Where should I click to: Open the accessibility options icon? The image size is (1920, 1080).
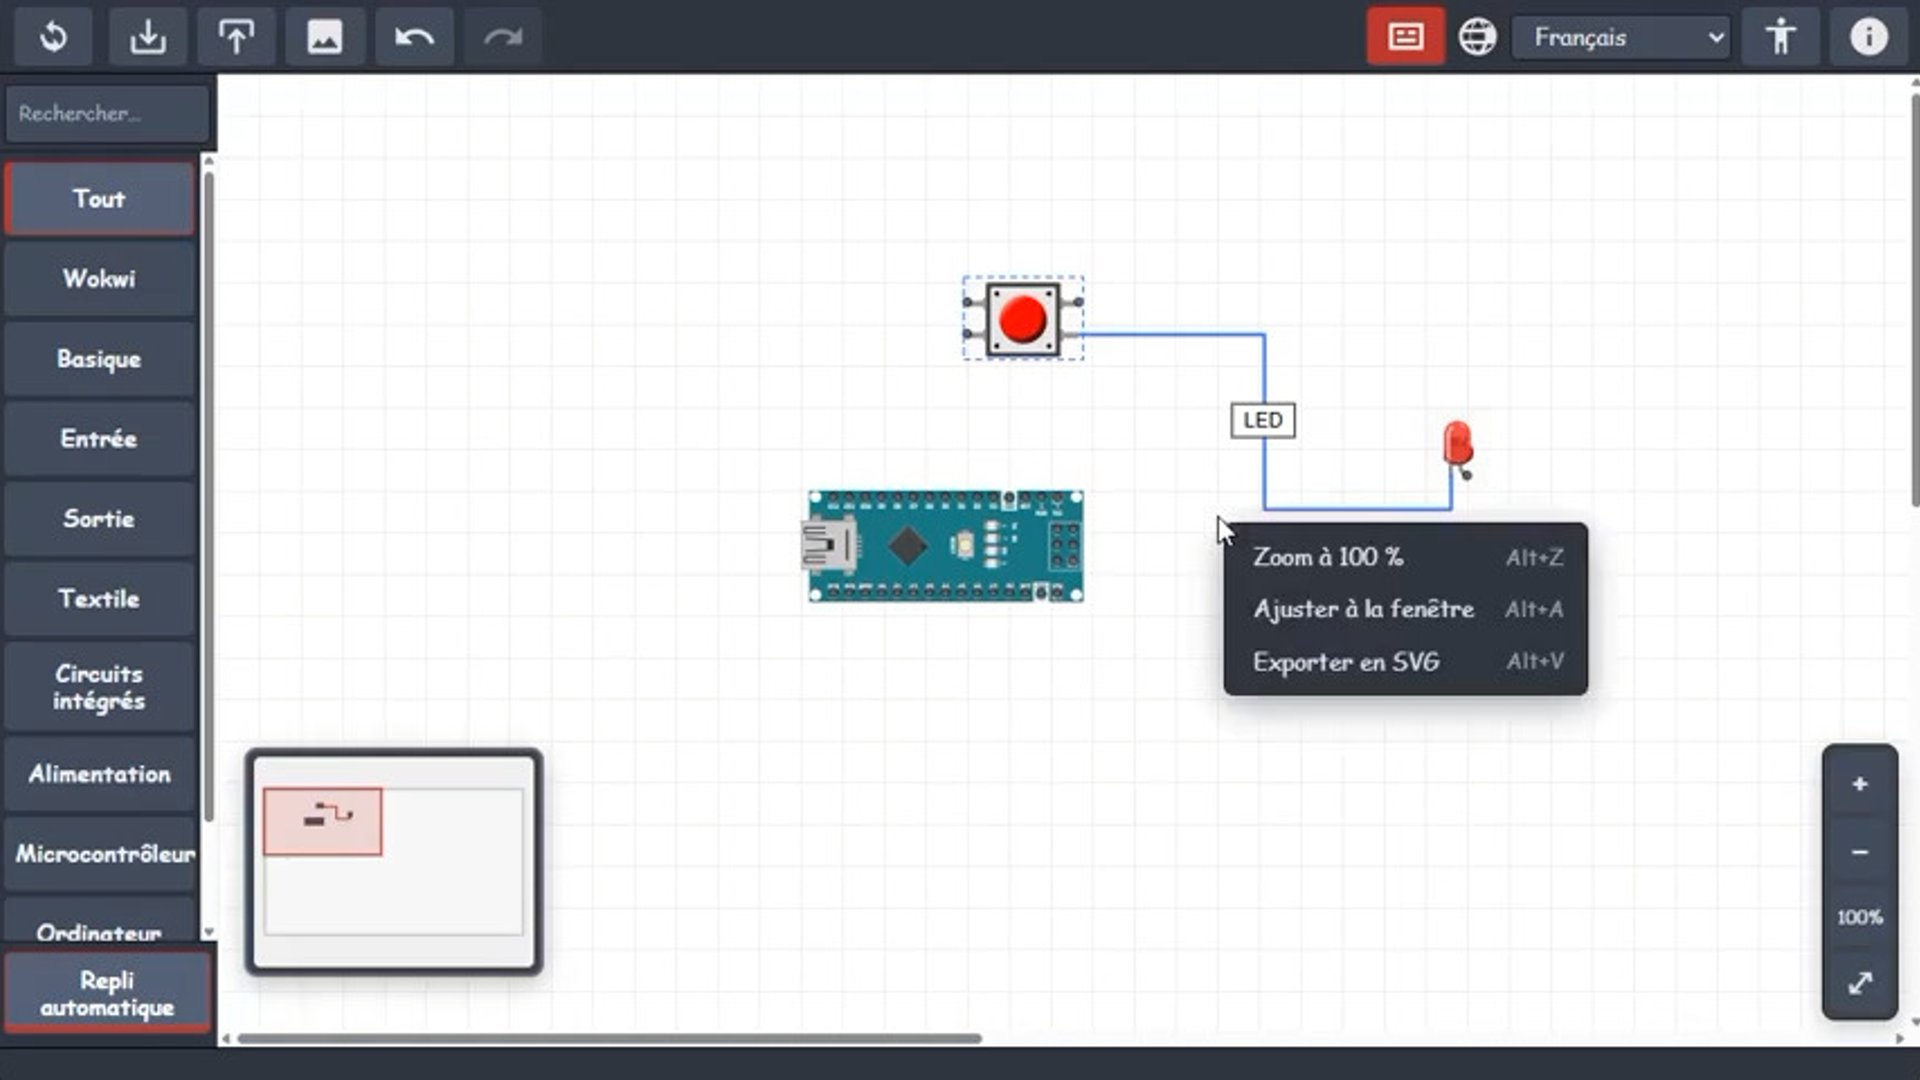1780,37
